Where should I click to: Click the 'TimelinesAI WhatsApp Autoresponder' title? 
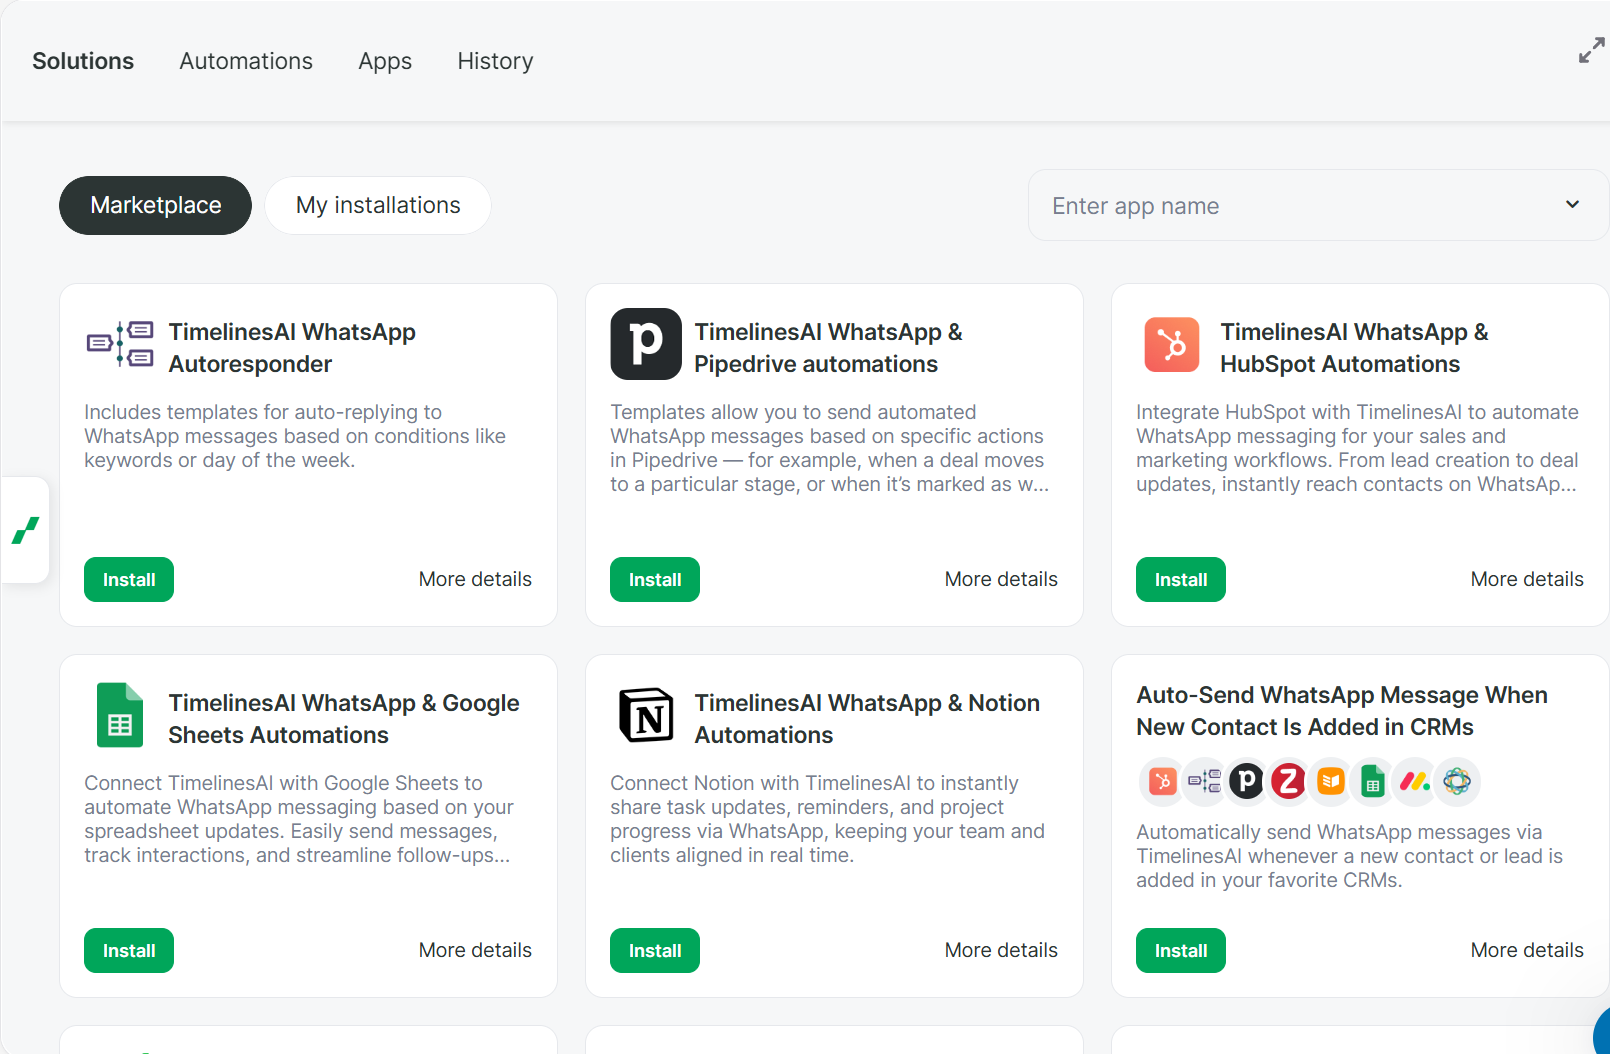tap(292, 348)
